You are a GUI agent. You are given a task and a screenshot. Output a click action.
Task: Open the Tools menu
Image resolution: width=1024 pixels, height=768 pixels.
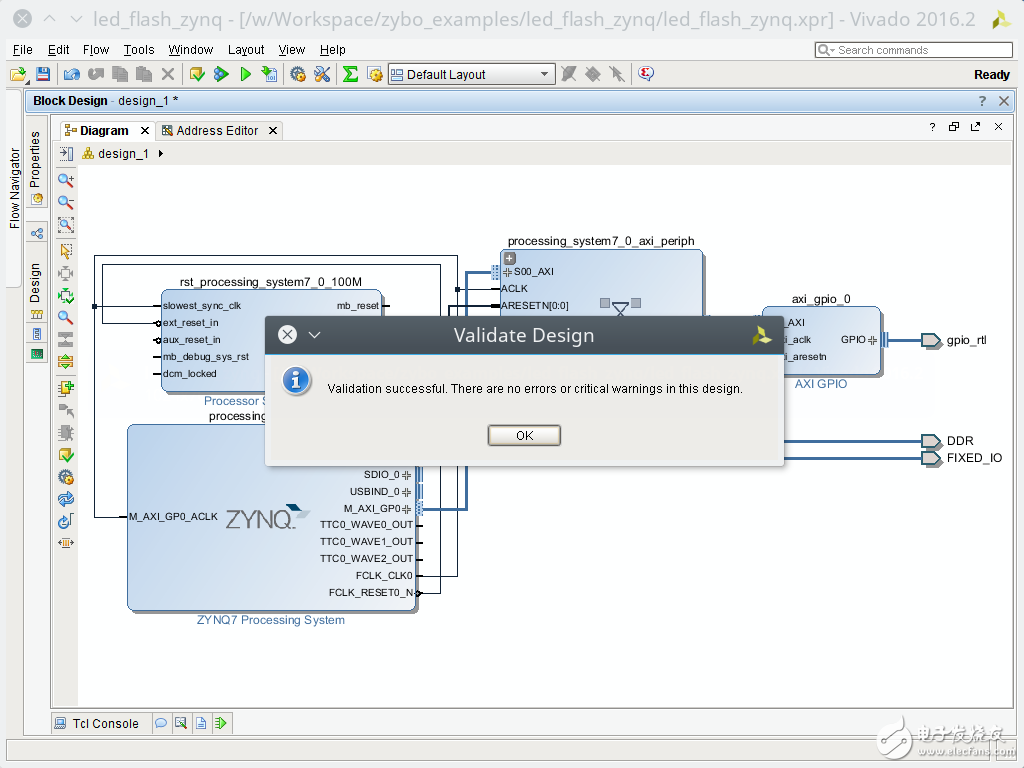(x=139, y=49)
